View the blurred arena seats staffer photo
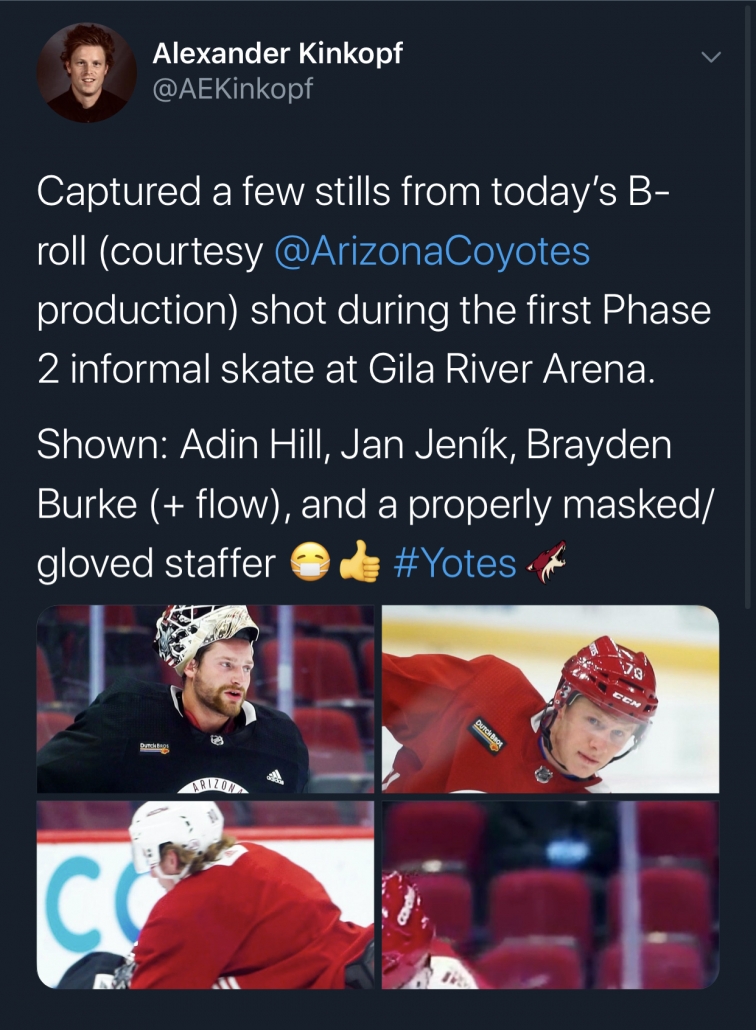Viewport: 756px width, 1030px height. tap(550, 895)
